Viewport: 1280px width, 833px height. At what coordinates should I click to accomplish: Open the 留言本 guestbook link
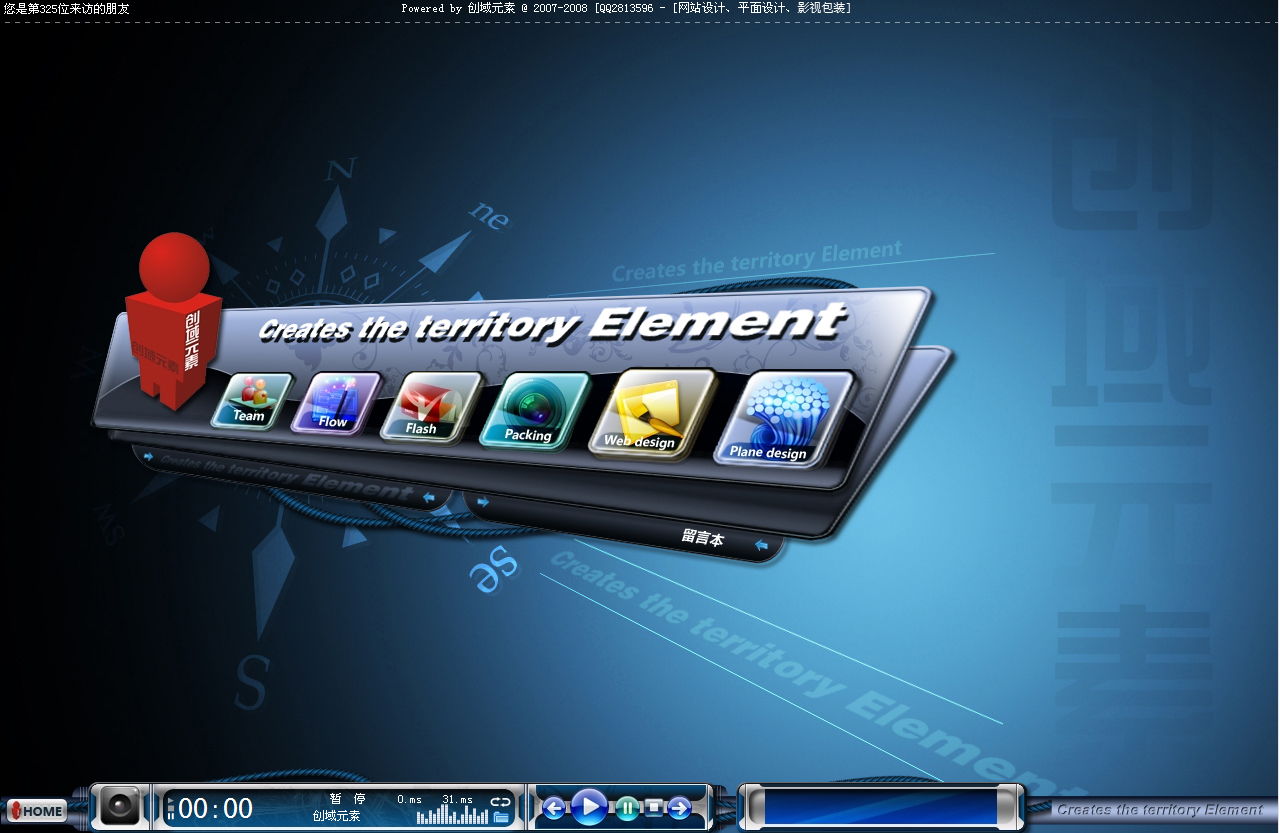702,538
